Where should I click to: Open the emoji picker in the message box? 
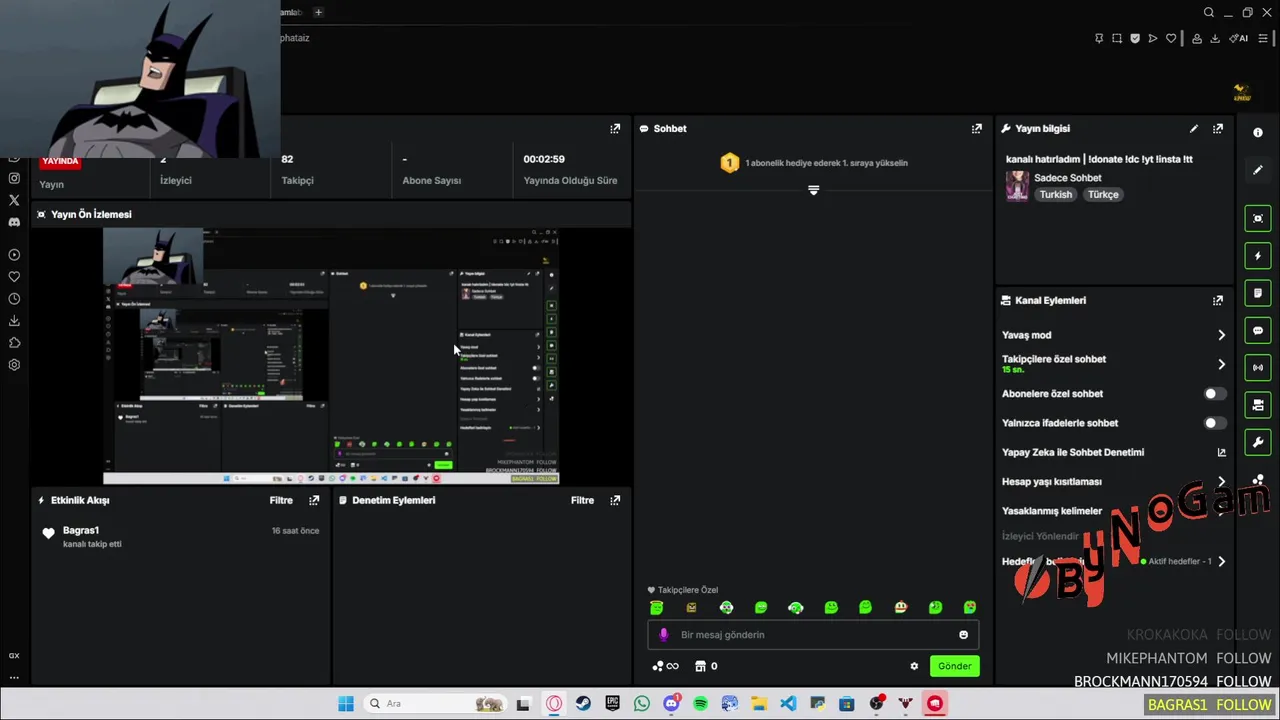pyautogui.click(x=964, y=635)
